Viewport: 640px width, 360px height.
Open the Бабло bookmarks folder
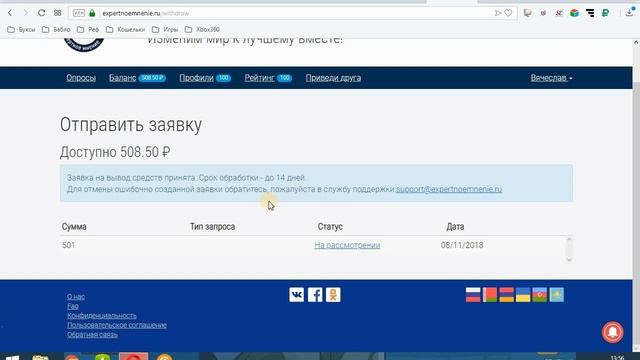pos(56,29)
